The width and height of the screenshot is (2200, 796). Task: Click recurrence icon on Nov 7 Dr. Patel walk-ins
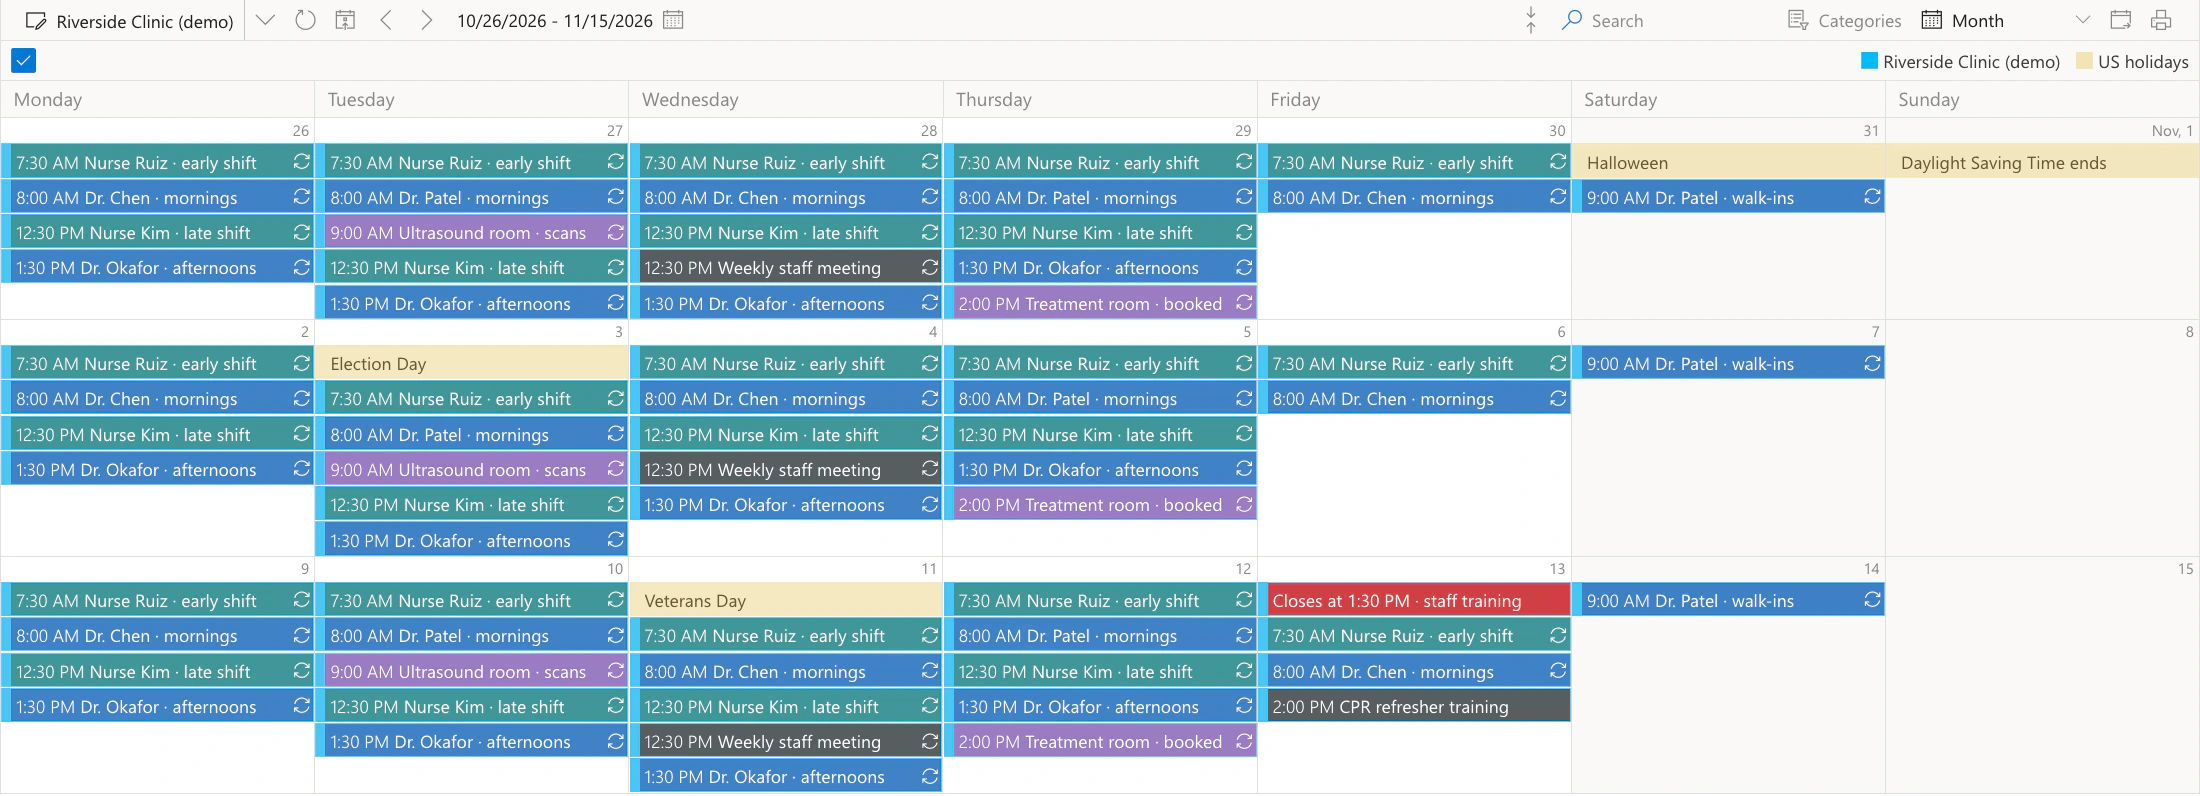tap(1872, 363)
